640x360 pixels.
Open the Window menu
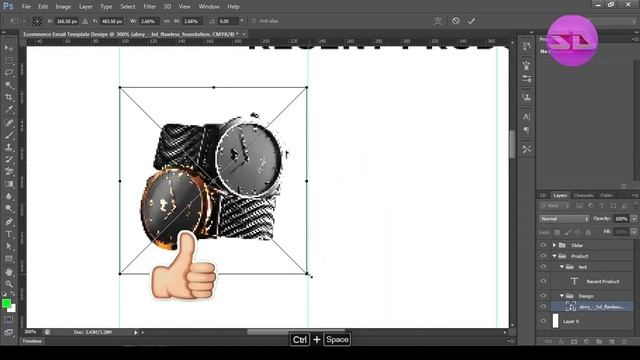209,7
